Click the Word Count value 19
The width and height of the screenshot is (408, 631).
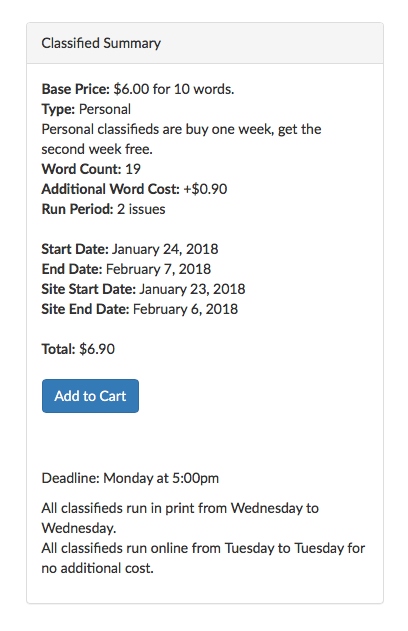pos(133,169)
